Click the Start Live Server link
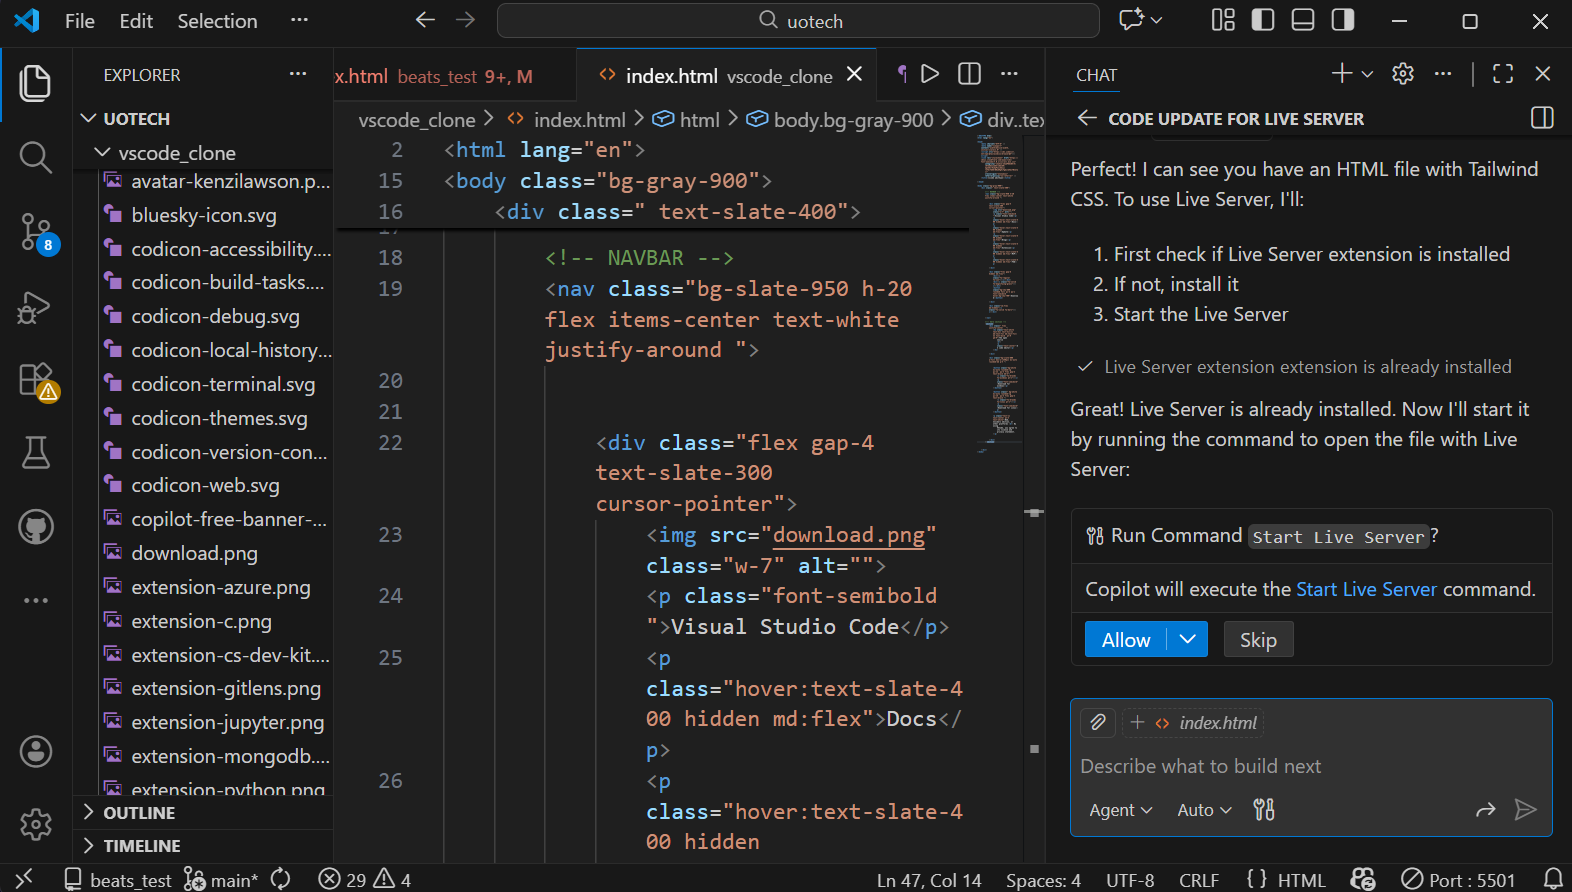The width and height of the screenshot is (1572, 892). coord(1366,589)
